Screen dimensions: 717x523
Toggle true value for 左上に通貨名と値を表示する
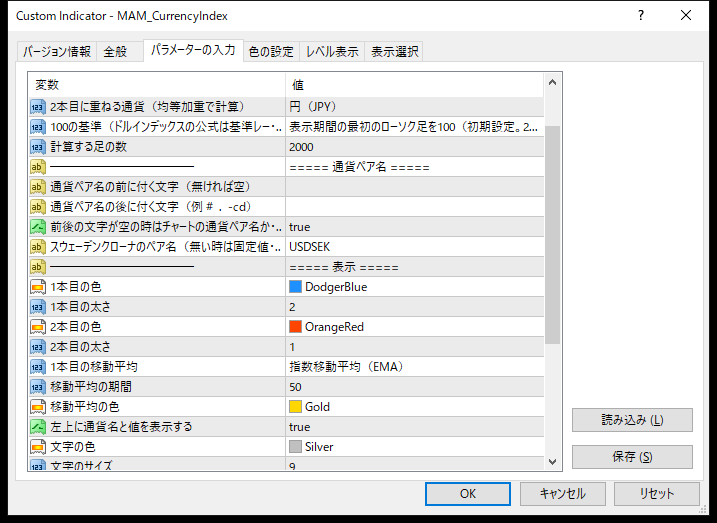[415, 427]
